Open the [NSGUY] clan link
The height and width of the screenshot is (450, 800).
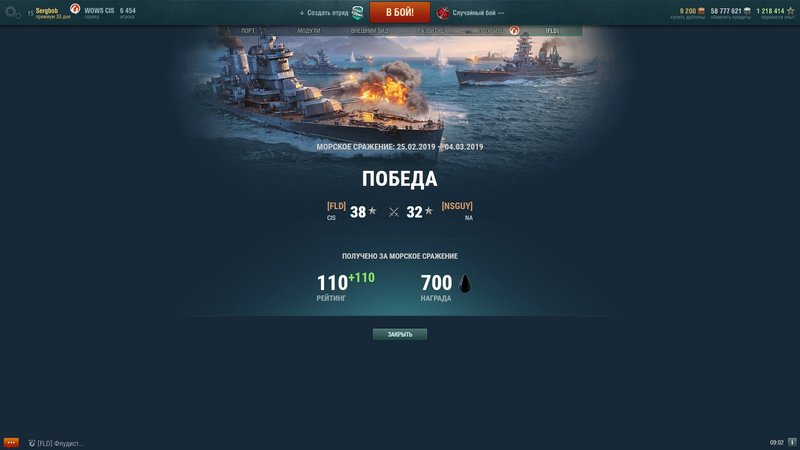pyautogui.click(x=457, y=206)
